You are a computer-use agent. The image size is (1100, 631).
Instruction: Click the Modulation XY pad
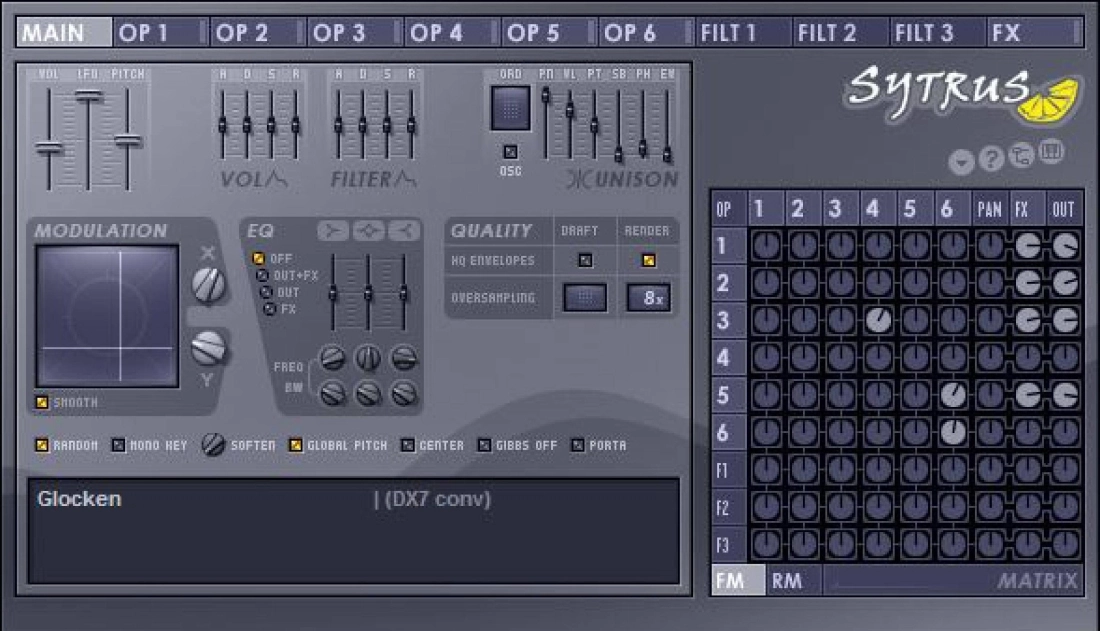107,316
